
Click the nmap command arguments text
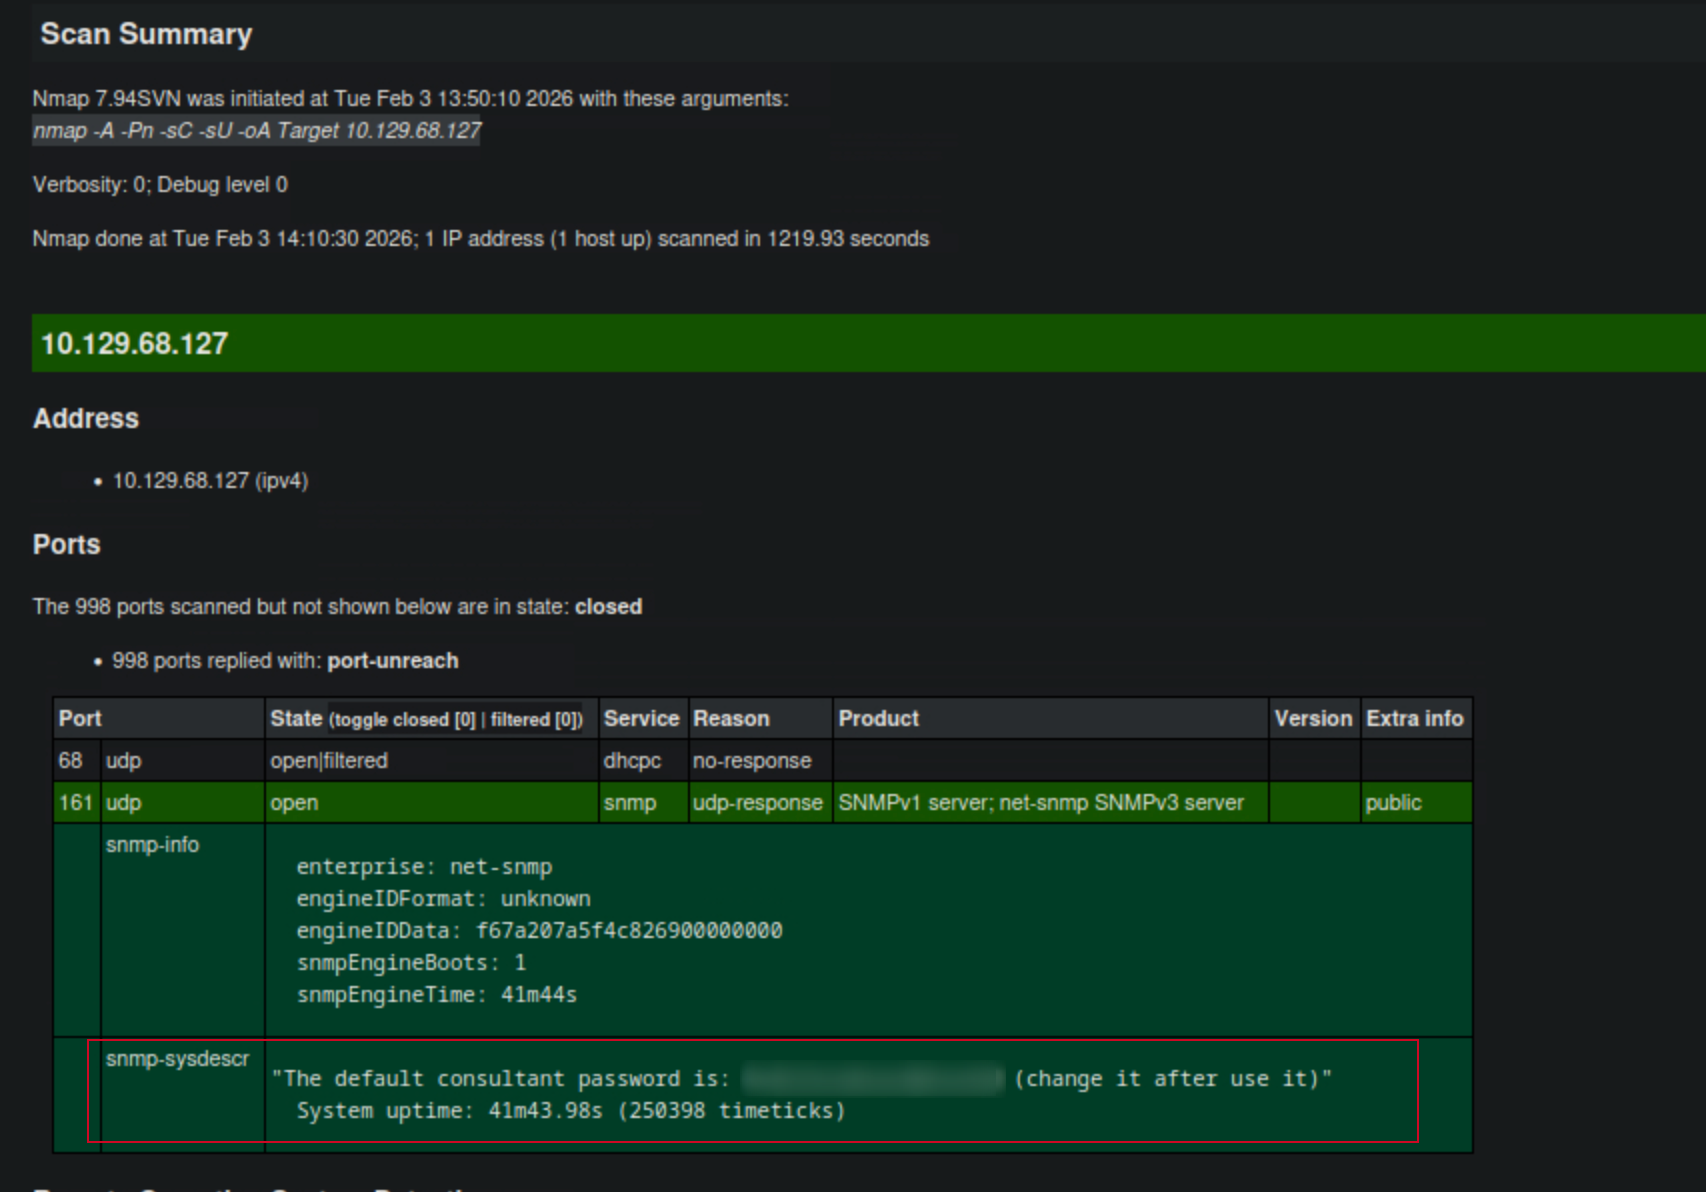pyautogui.click(x=256, y=130)
